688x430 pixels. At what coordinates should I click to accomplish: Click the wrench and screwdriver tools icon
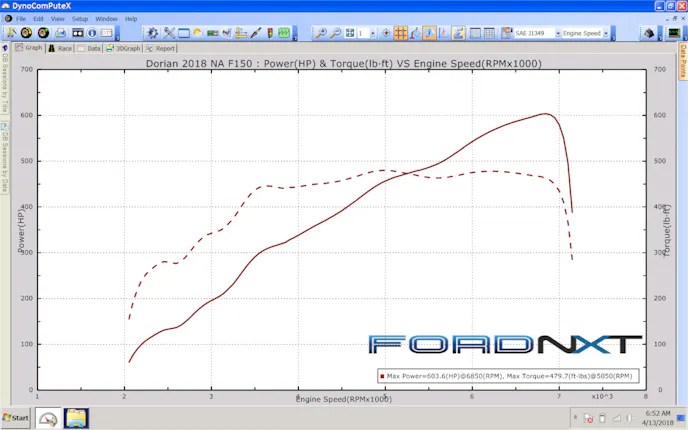(x=169, y=33)
